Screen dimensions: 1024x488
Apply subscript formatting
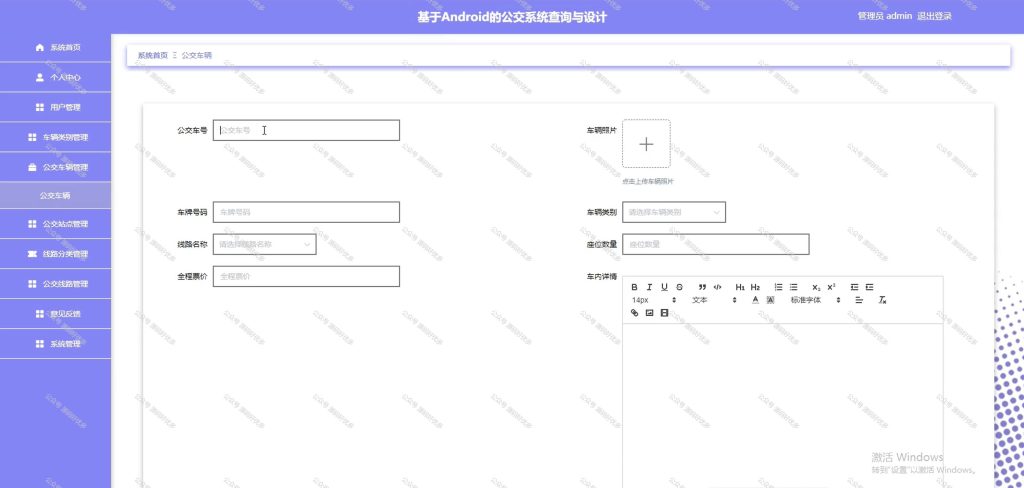pos(816,287)
